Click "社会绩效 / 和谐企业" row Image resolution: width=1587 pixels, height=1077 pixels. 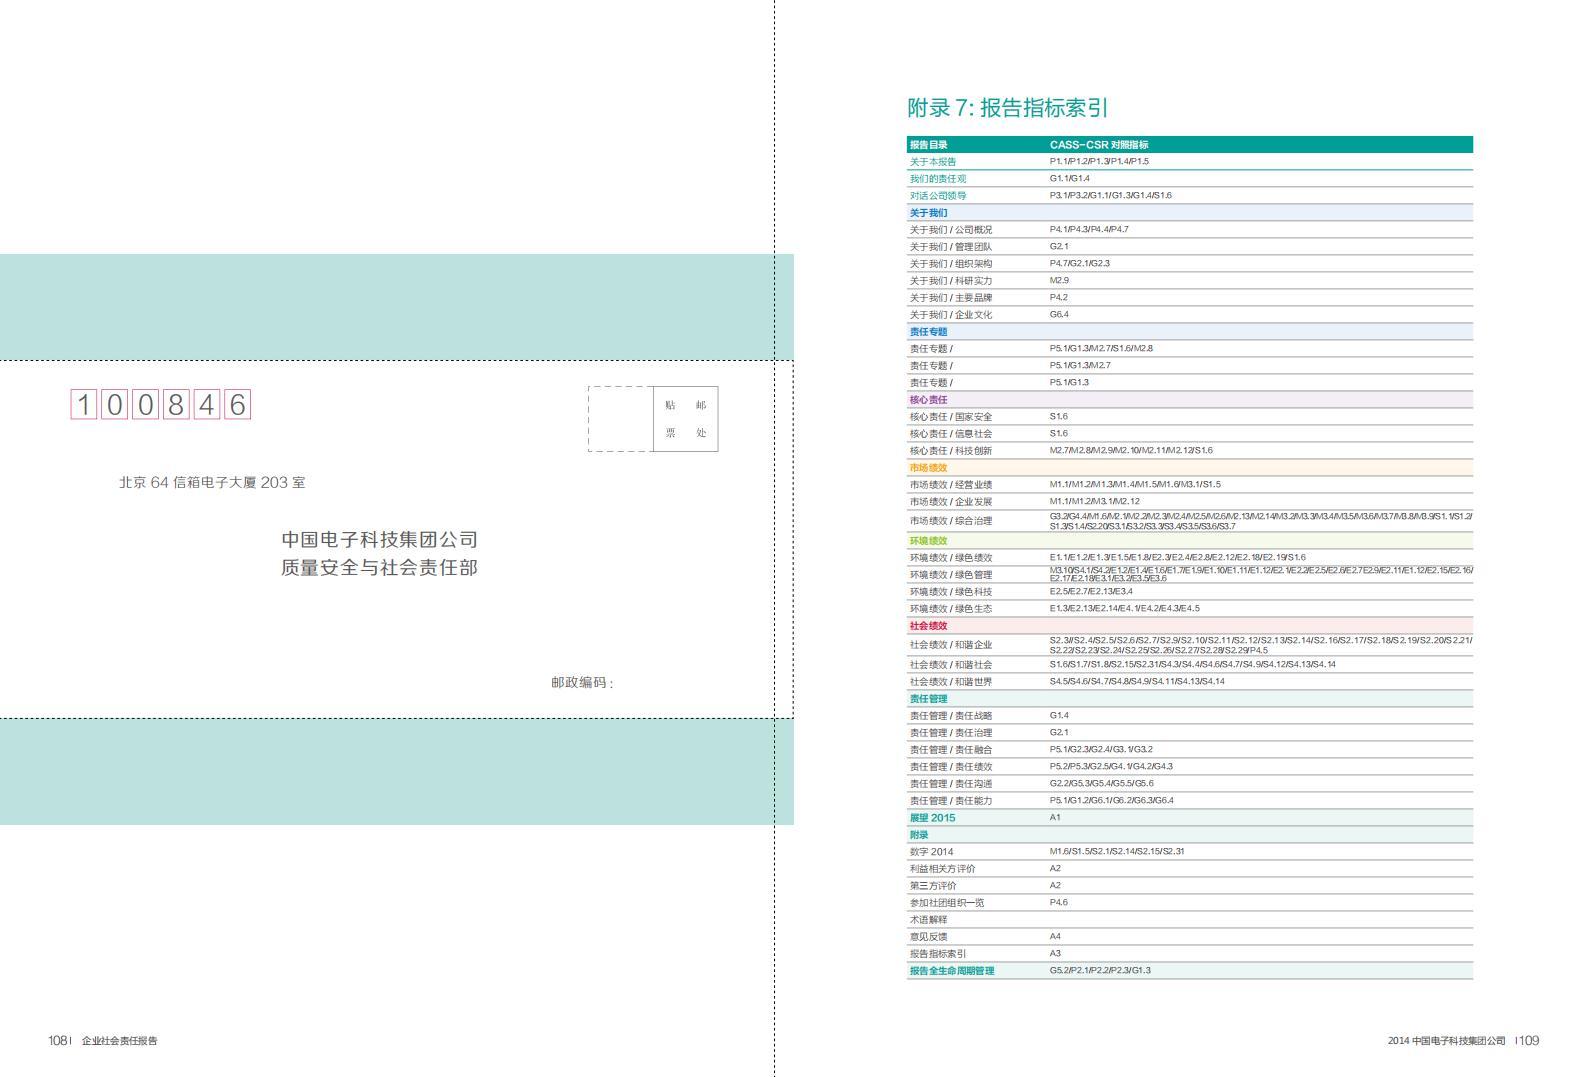coord(1190,645)
